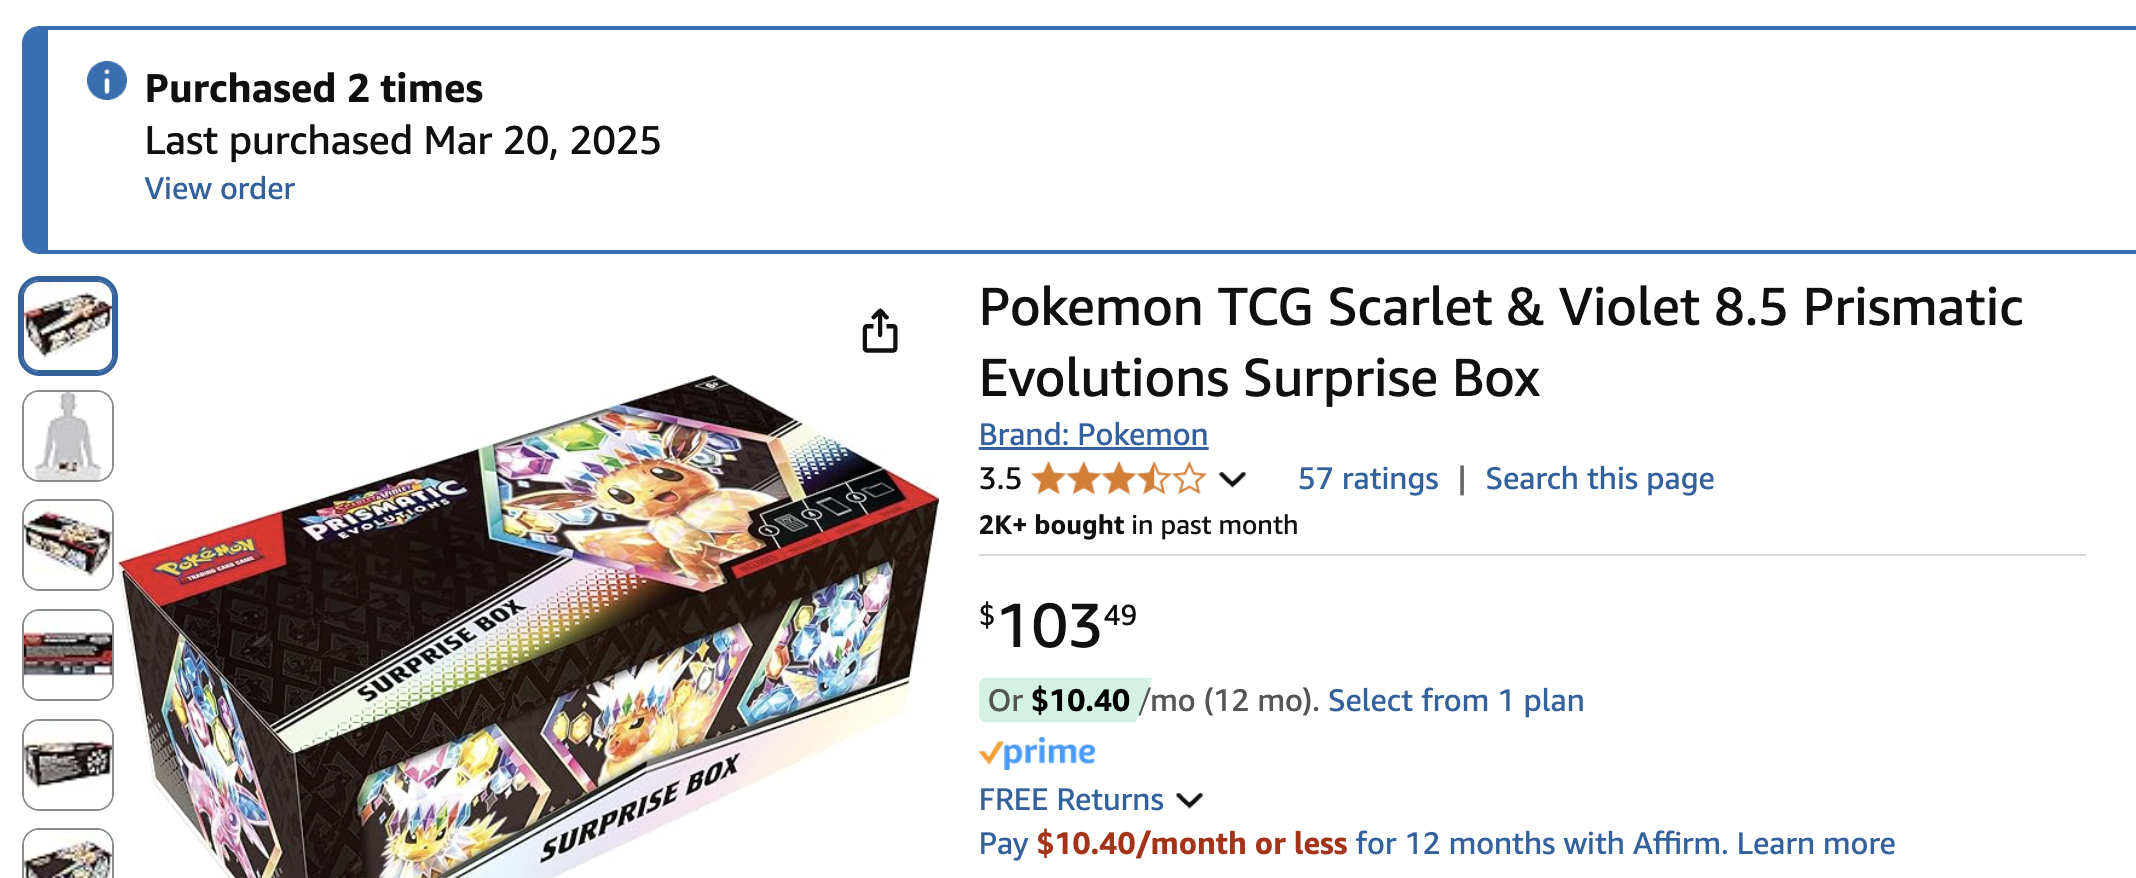
Task: Click the Prime logo badge
Action: [x=1037, y=752]
